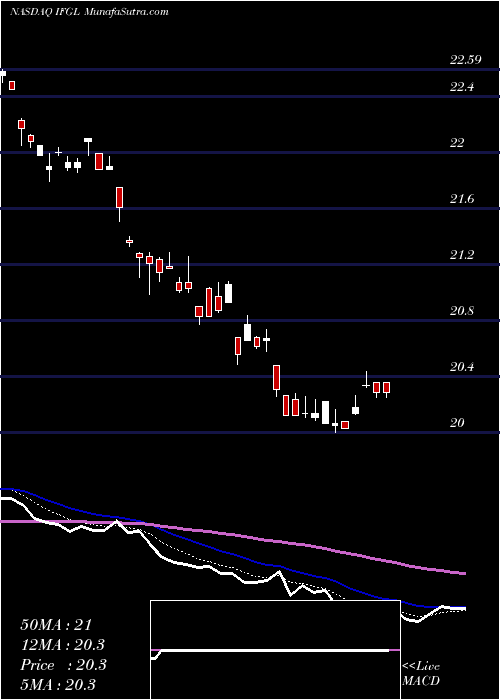Image resolution: width=500 pixels, height=700 pixels.
Task: Click the 20 price level label
Action: coord(457,423)
